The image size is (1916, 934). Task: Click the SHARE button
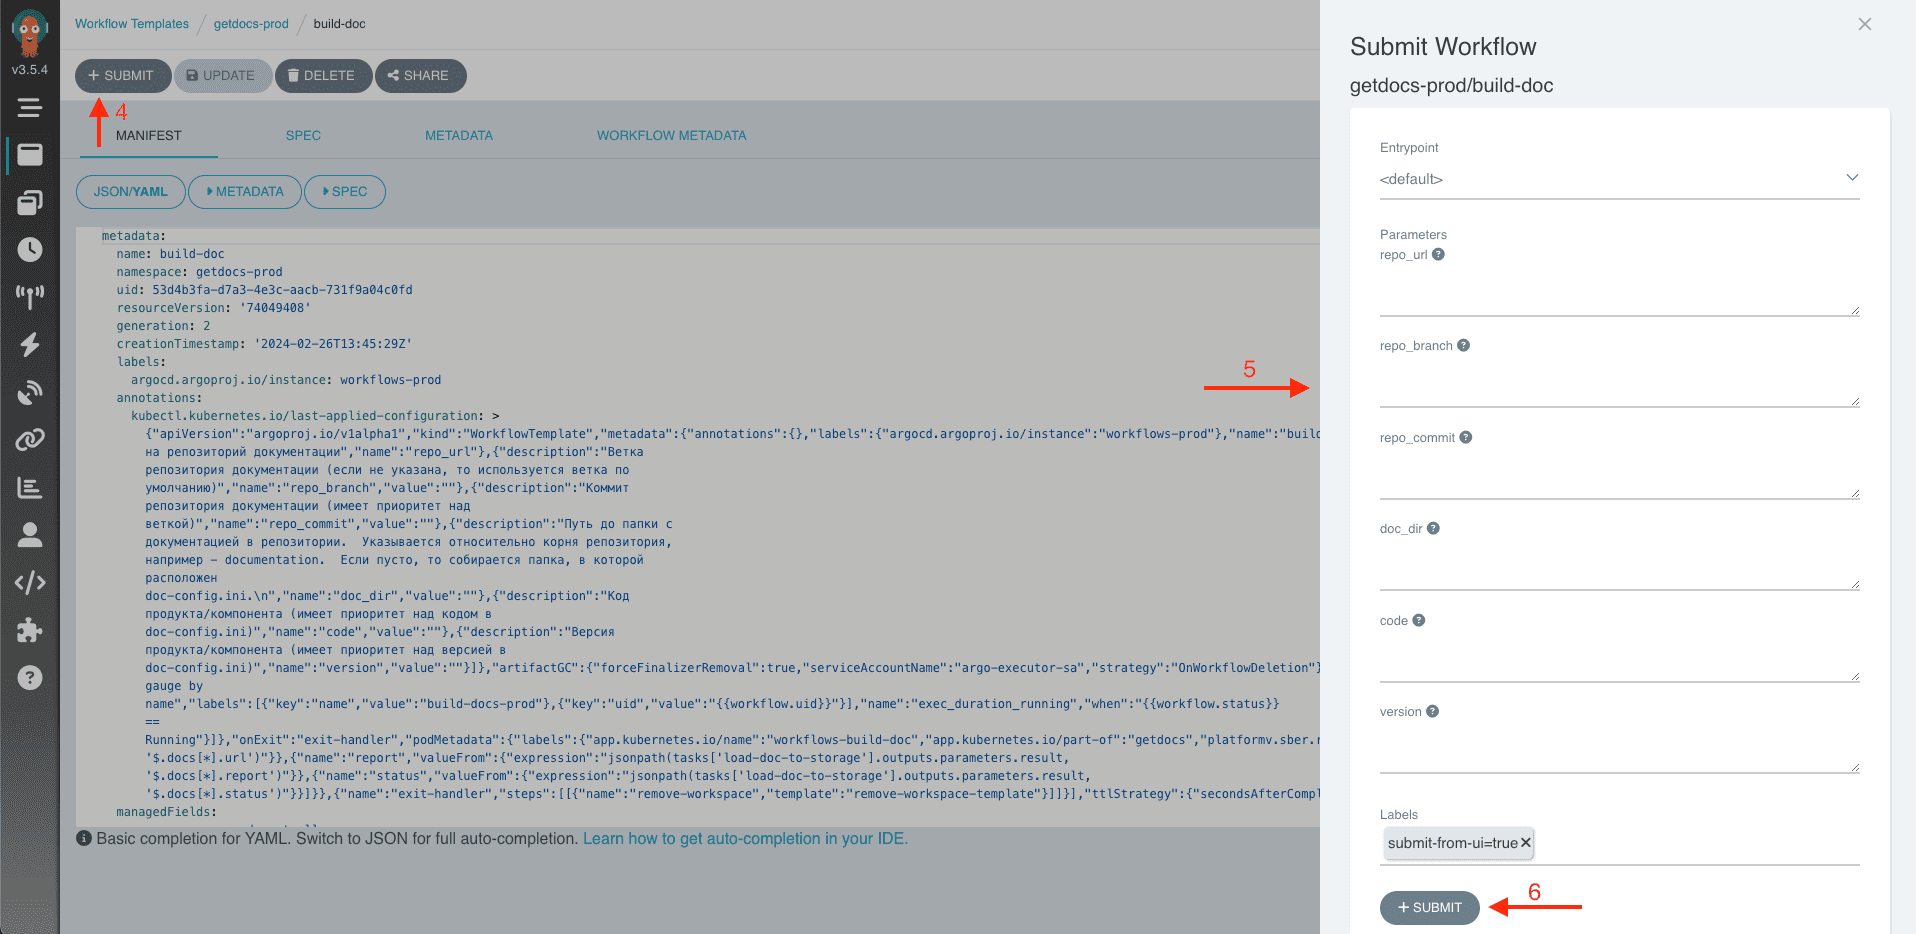click(420, 75)
